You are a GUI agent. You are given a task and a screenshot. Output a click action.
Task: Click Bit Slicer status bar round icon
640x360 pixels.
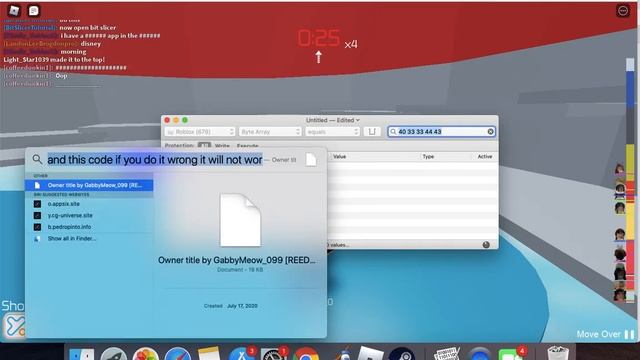[x=486, y=244]
